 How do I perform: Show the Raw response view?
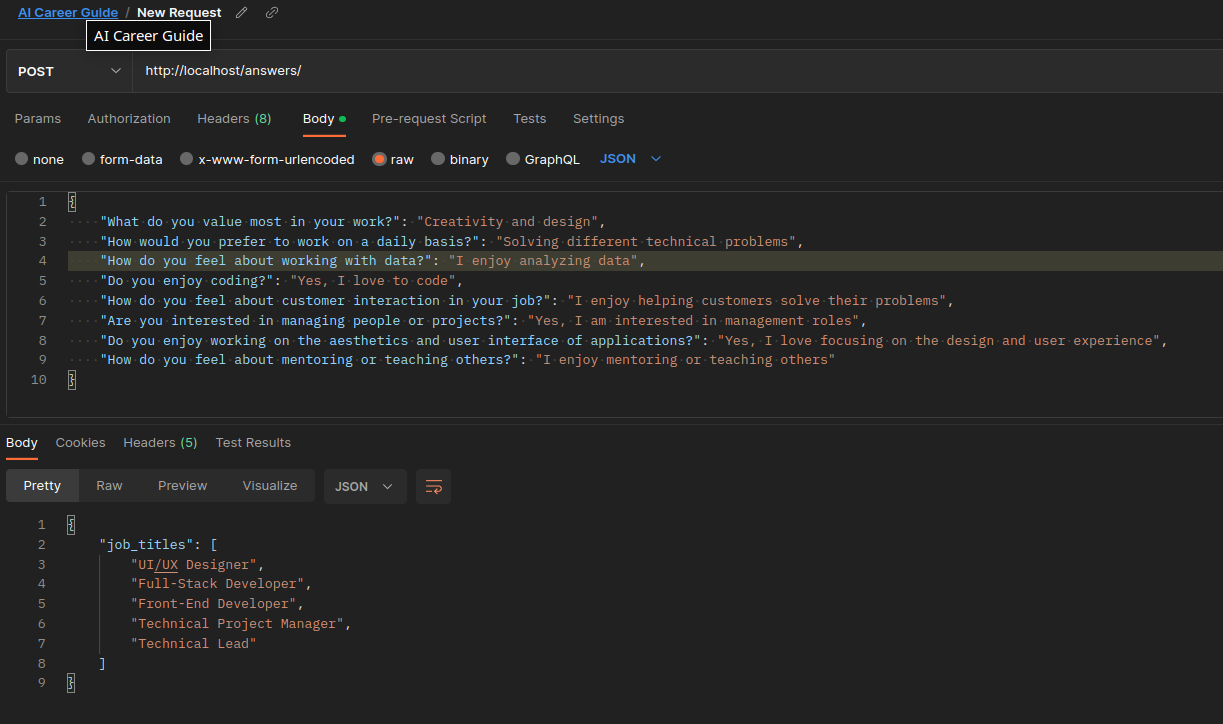tap(109, 485)
